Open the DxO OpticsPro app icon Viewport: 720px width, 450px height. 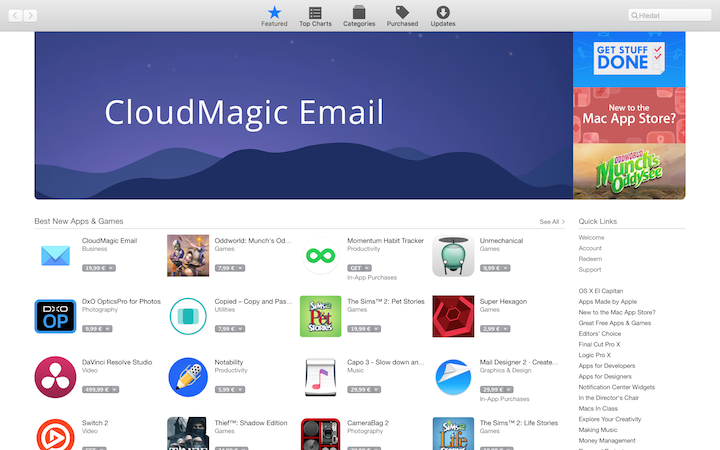click(x=55, y=316)
